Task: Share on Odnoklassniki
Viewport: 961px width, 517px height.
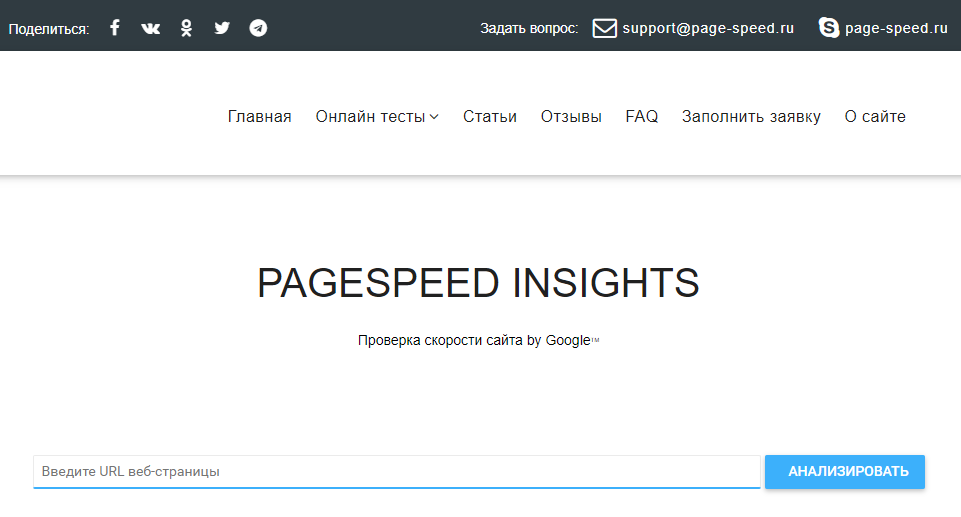Action: pos(186,28)
